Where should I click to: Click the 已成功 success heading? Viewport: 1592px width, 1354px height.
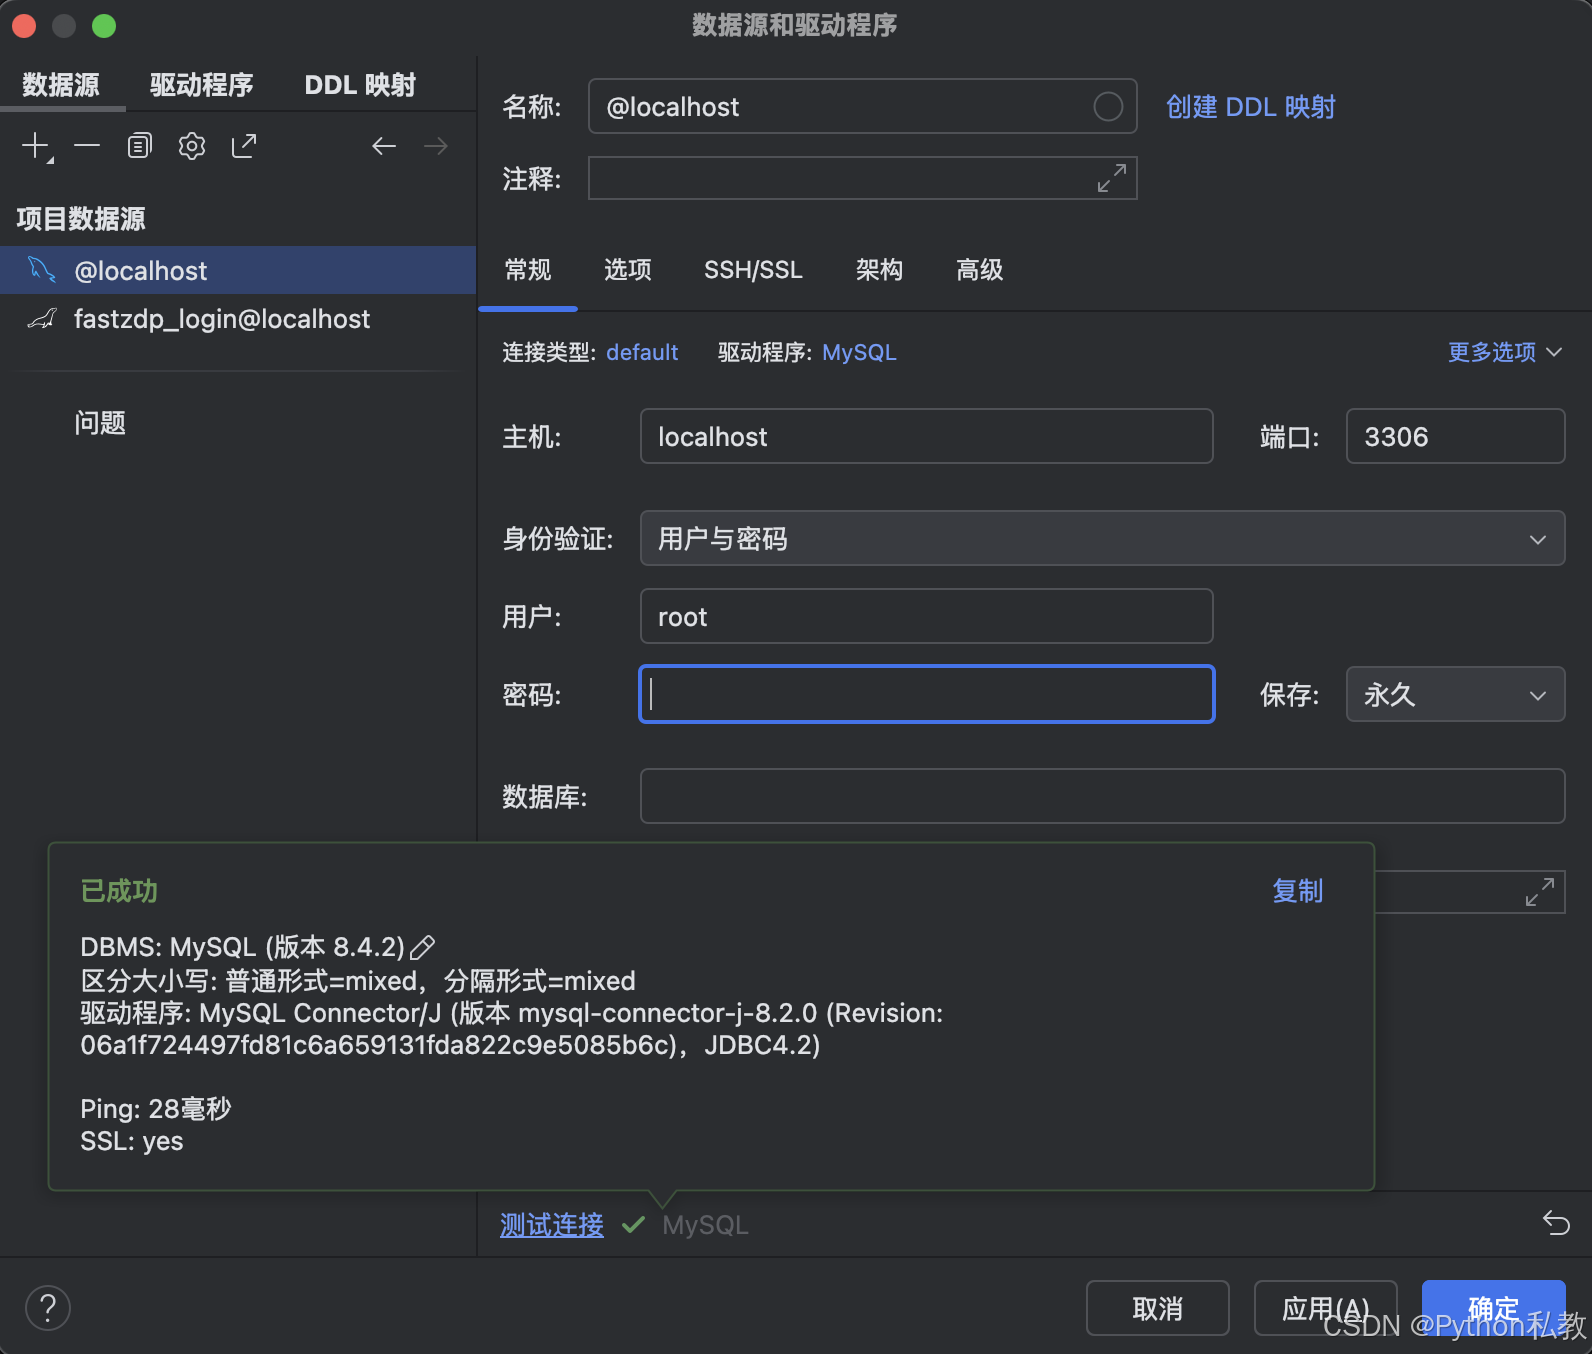(x=119, y=891)
